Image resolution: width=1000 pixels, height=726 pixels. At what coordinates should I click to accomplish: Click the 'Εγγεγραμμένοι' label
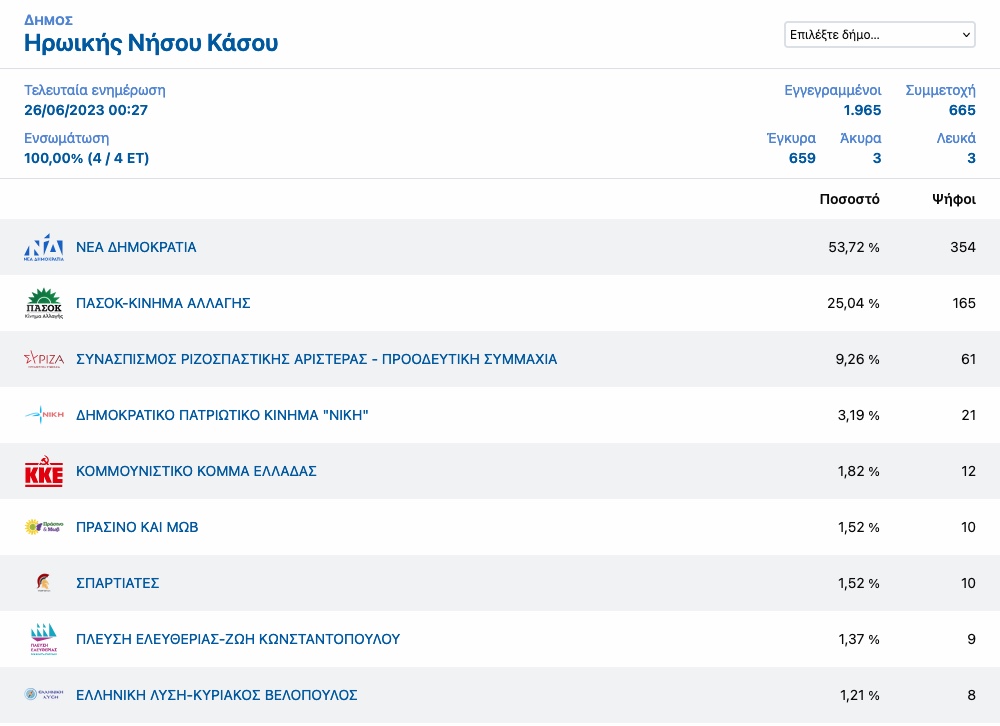[x=833, y=91]
